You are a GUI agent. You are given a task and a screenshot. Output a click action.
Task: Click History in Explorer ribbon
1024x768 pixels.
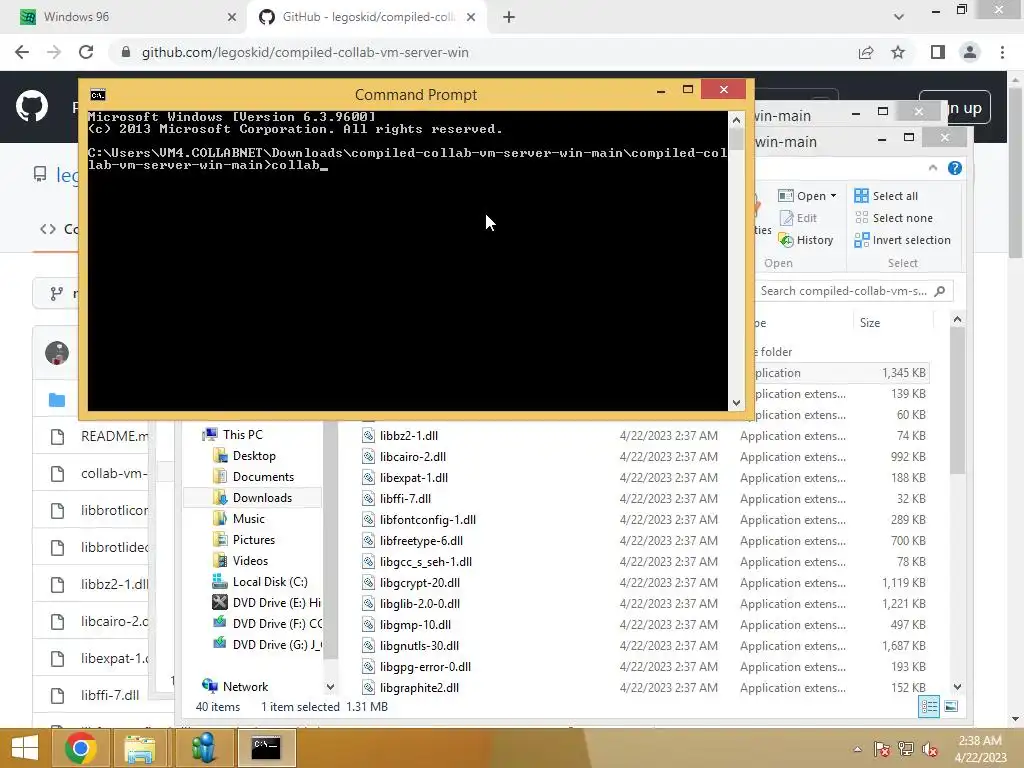[807, 240]
